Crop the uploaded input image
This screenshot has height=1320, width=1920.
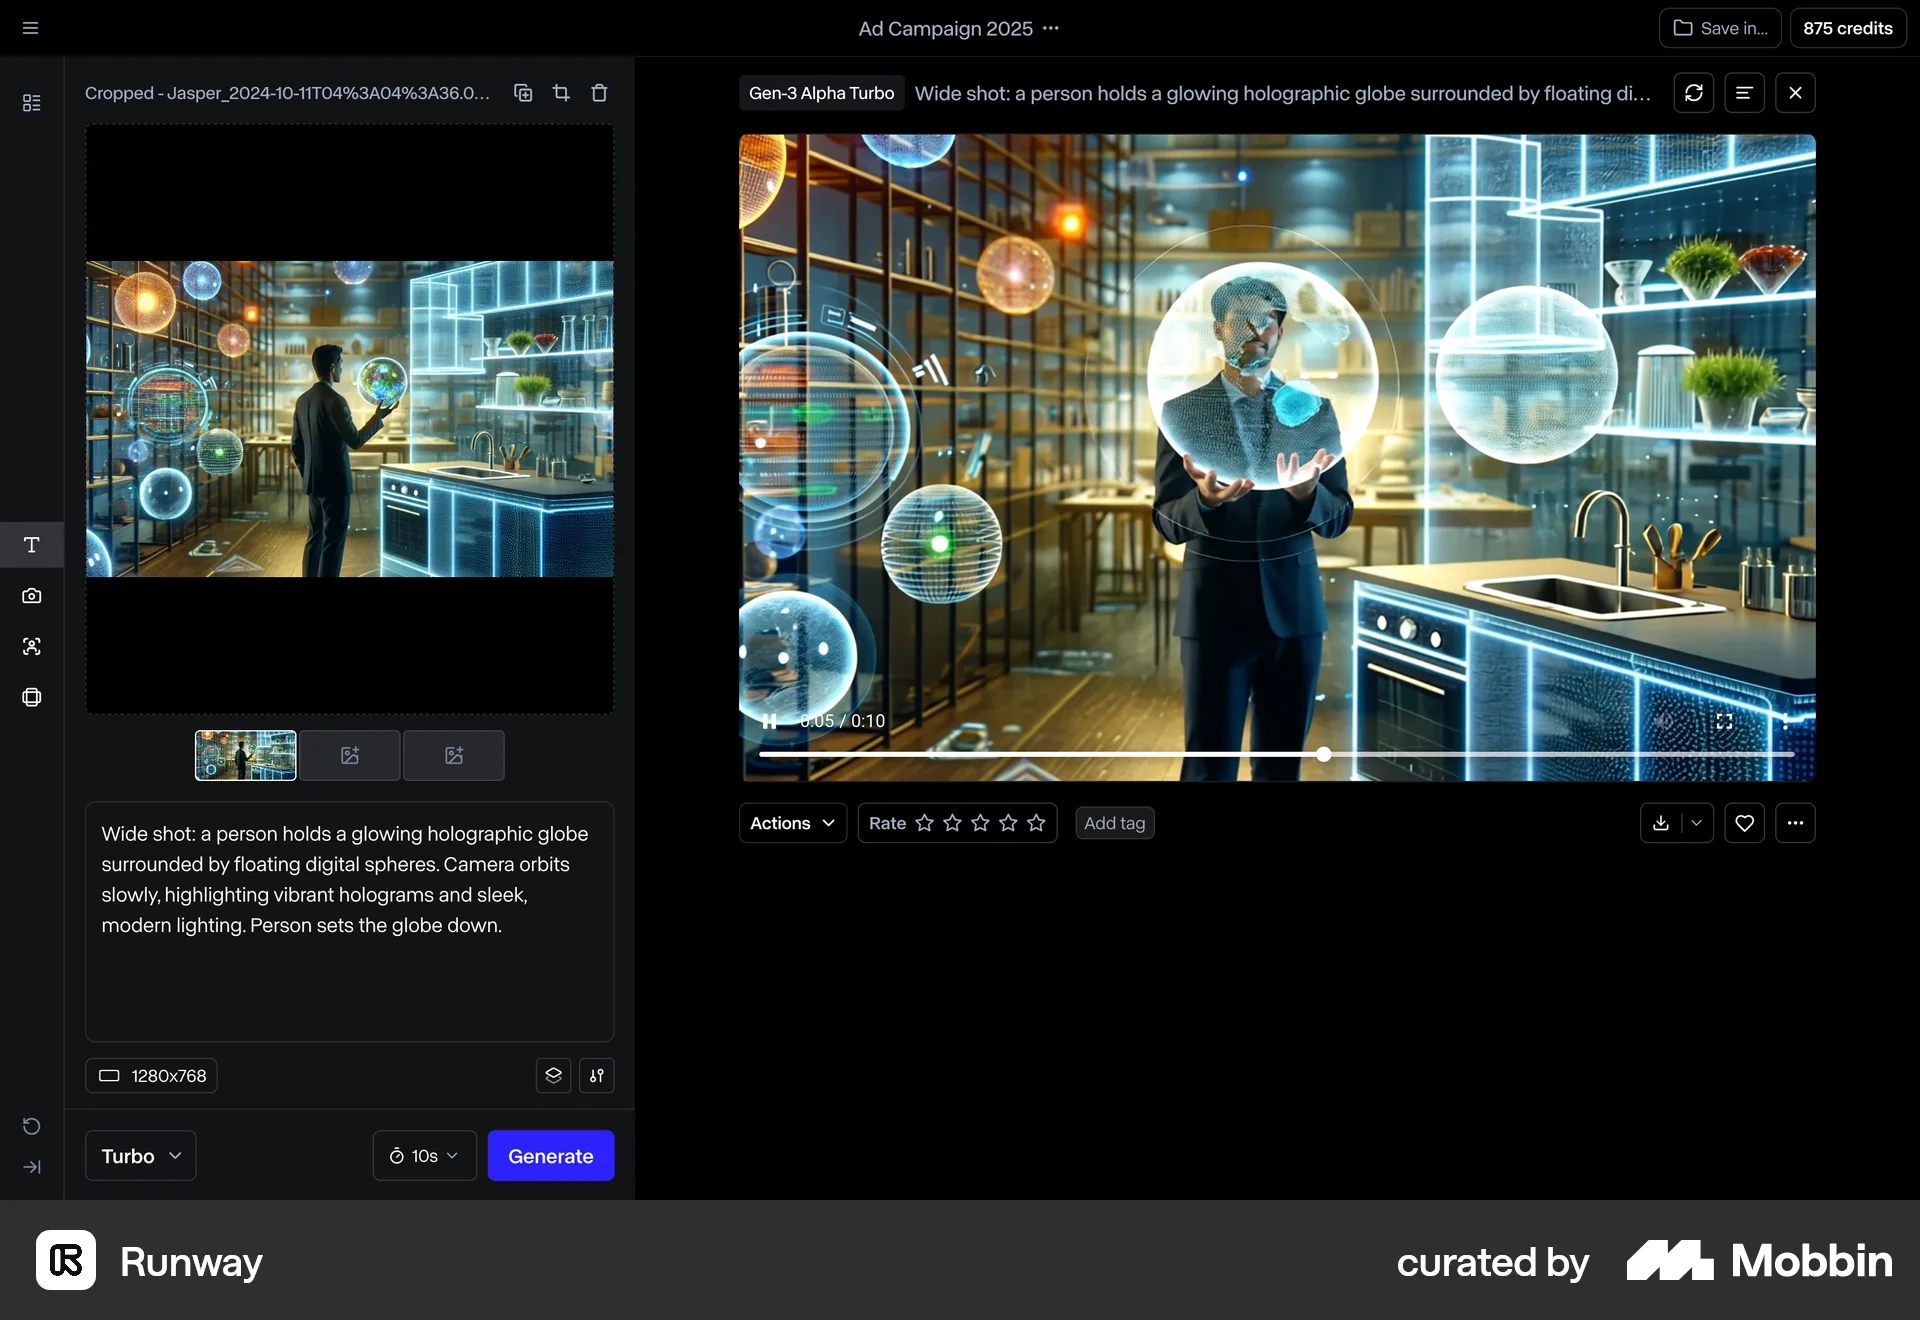click(x=561, y=92)
